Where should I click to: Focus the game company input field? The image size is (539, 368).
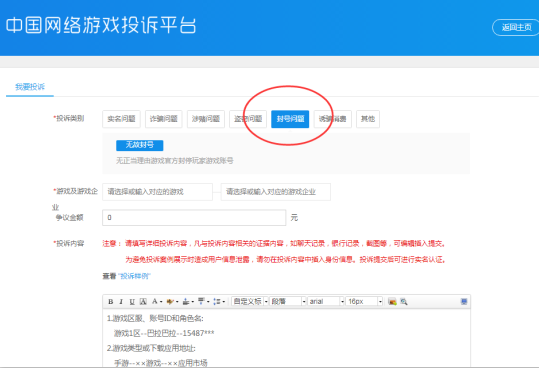[276, 192]
